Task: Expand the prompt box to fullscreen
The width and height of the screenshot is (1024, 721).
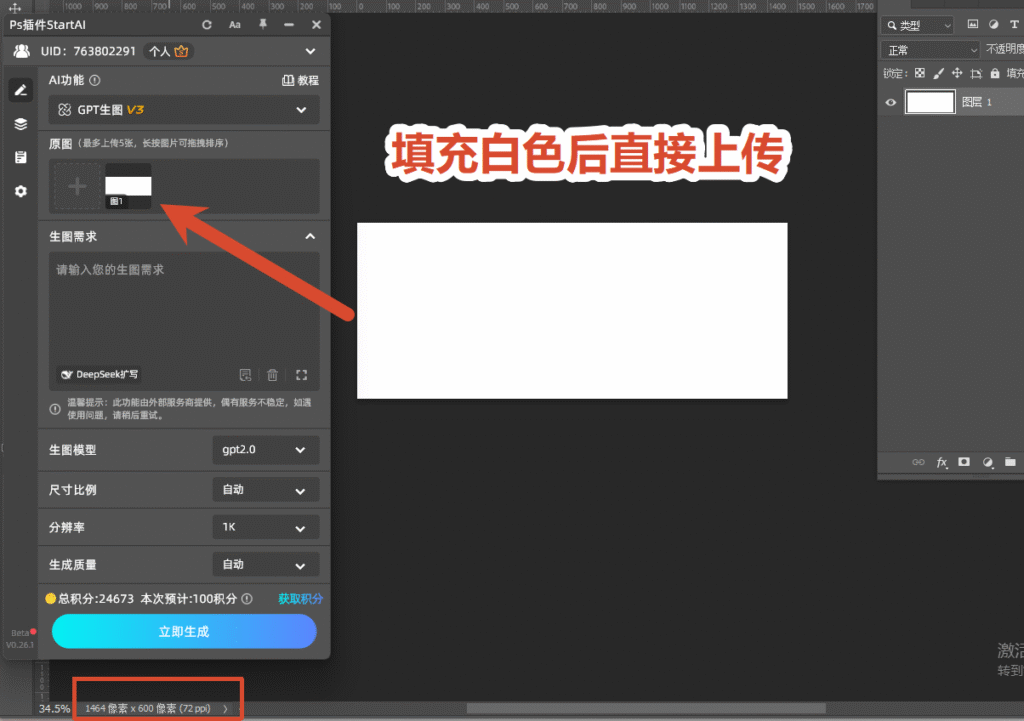Action: click(301, 375)
